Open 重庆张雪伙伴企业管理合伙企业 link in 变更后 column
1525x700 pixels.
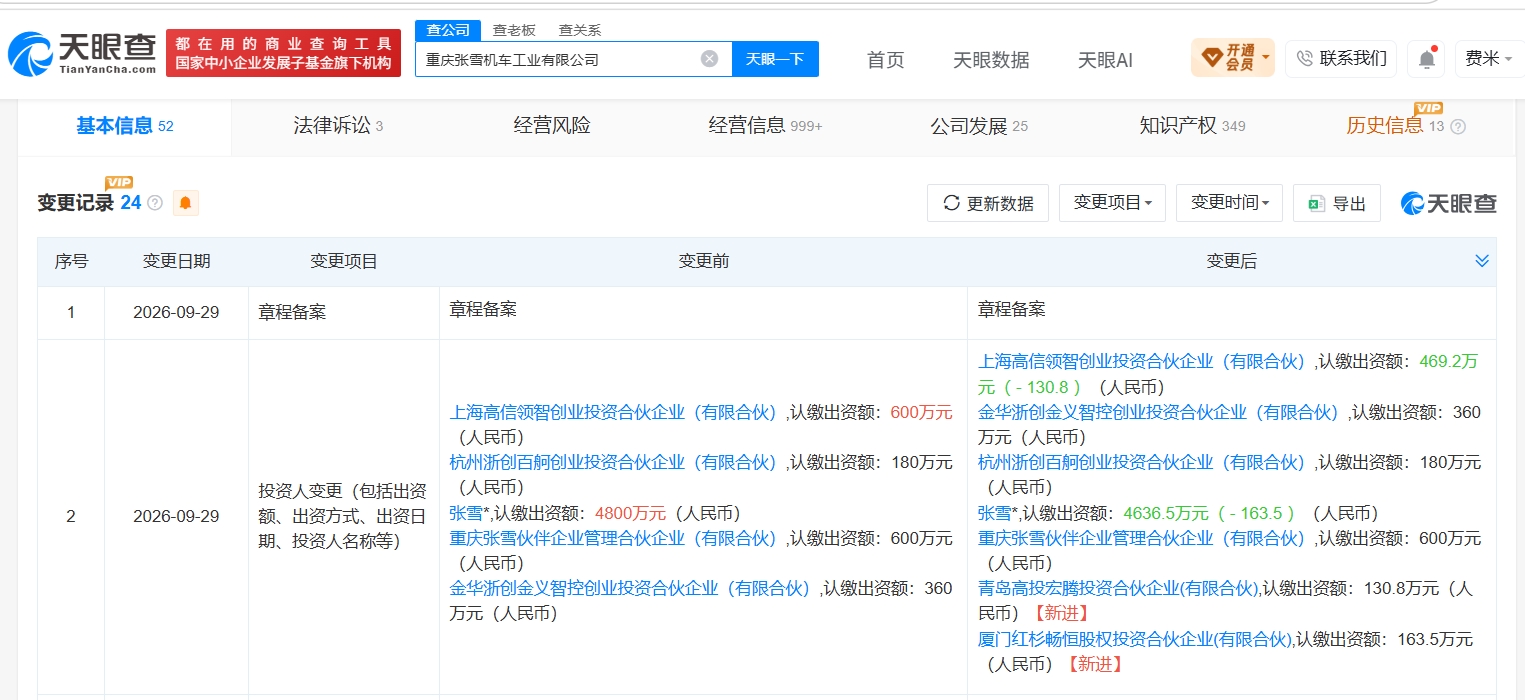click(x=1141, y=538)
